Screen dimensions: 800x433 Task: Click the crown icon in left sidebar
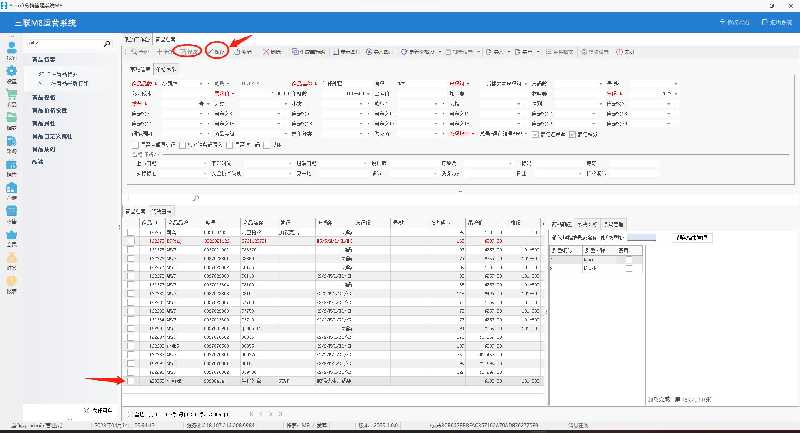tap(12, 234)
